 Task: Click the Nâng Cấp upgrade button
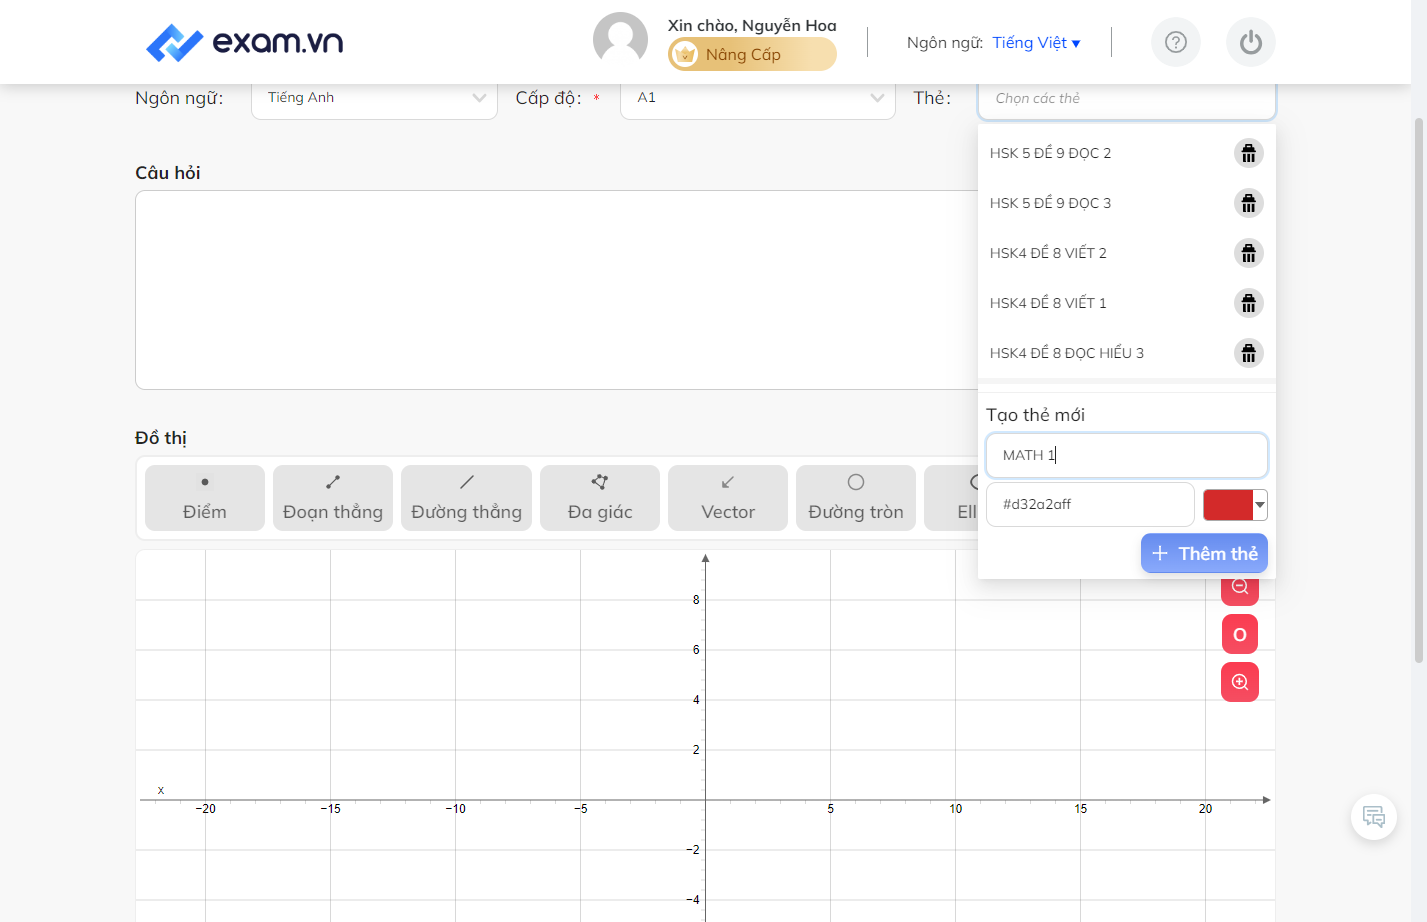752,54
